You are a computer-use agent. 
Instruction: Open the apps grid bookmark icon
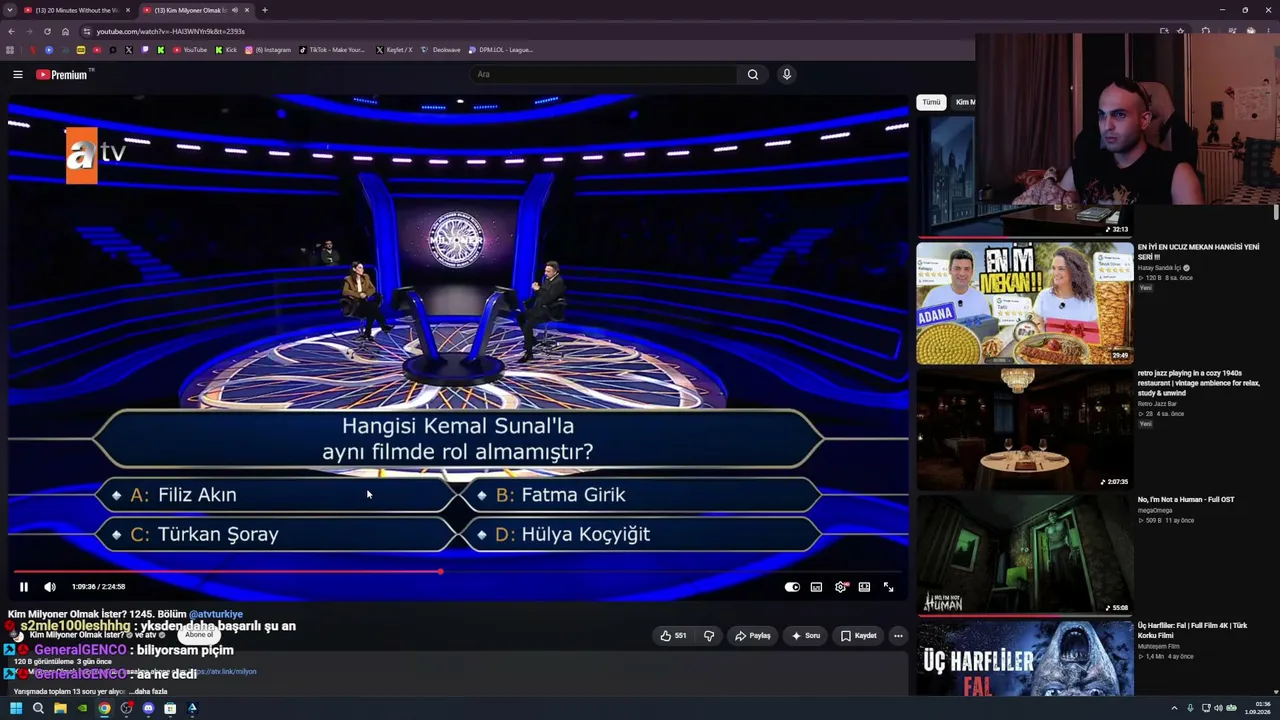pos(10,50)
